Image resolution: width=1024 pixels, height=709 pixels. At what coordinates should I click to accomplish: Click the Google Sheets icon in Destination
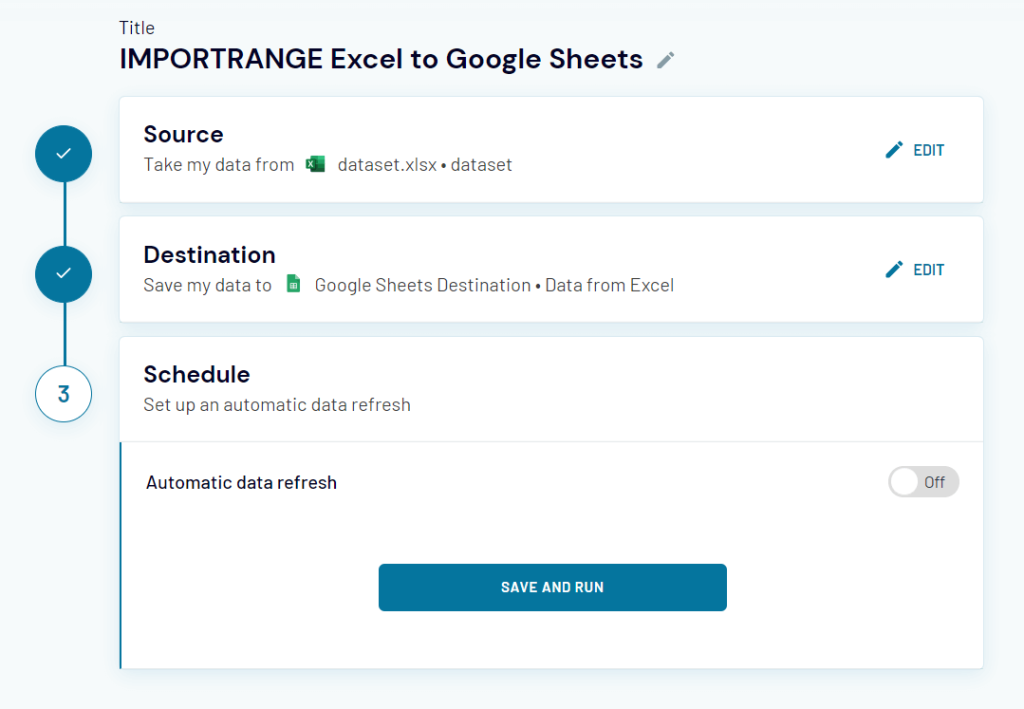[x=294, y=284]
